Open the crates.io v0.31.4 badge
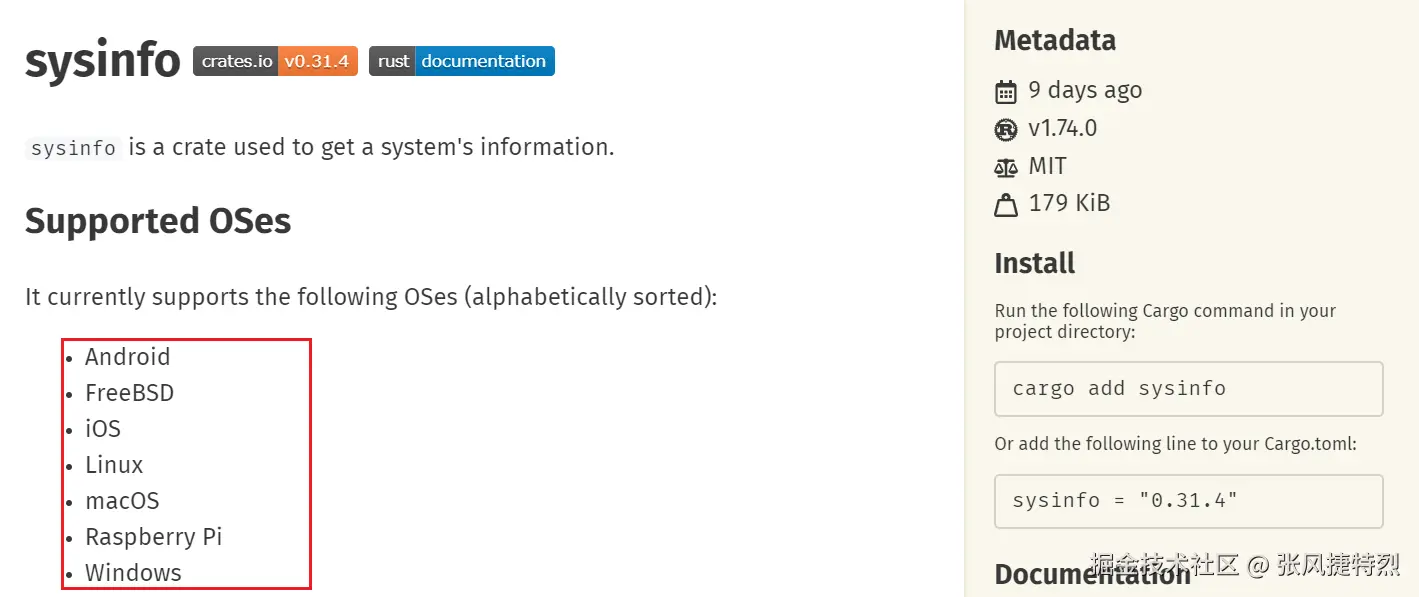The image size is (1419, 597). click(275, 61)
